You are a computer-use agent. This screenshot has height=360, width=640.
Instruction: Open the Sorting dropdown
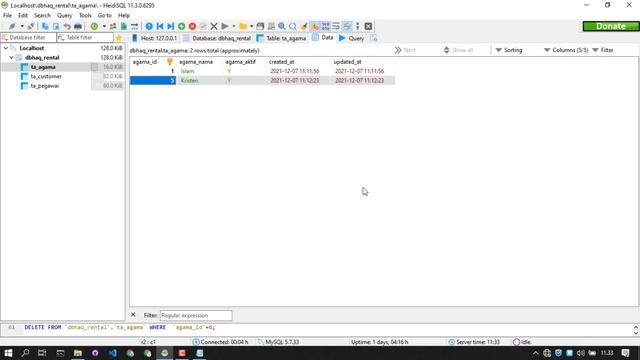click(x=509, y=50)
